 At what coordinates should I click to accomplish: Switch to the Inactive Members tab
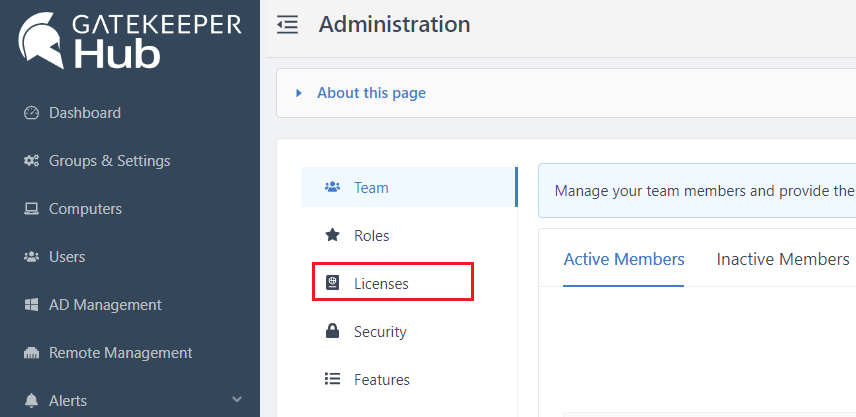click(x=782, y=259)
